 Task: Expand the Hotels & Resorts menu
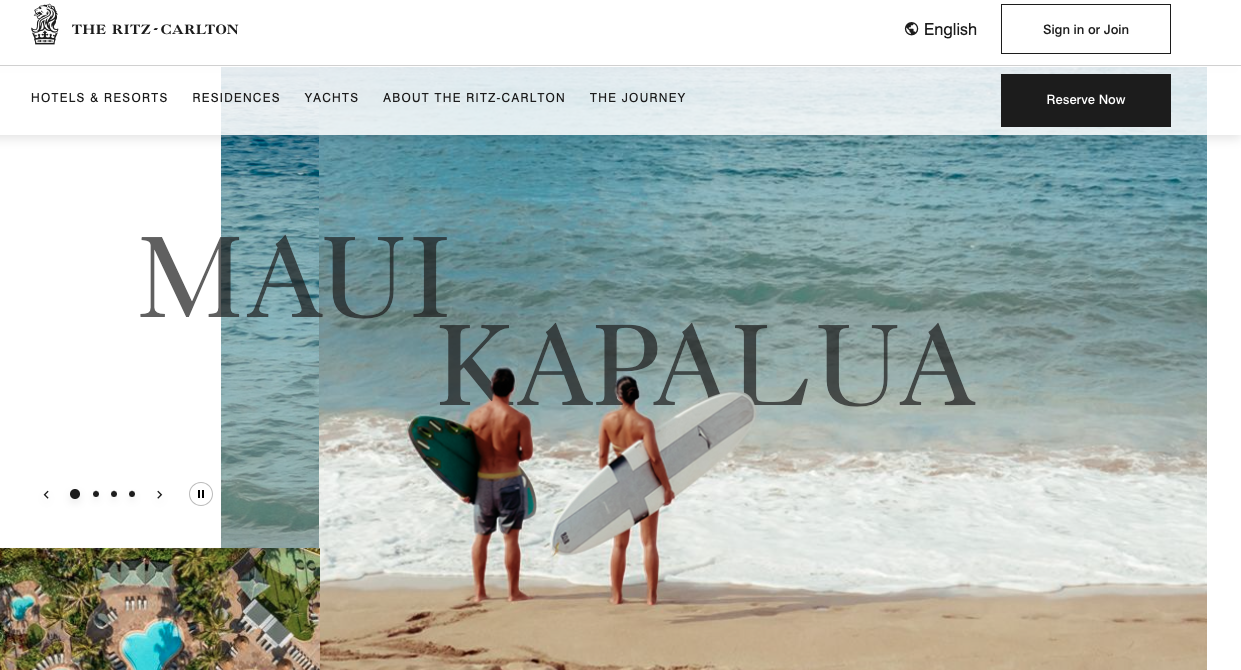point(99,98)
